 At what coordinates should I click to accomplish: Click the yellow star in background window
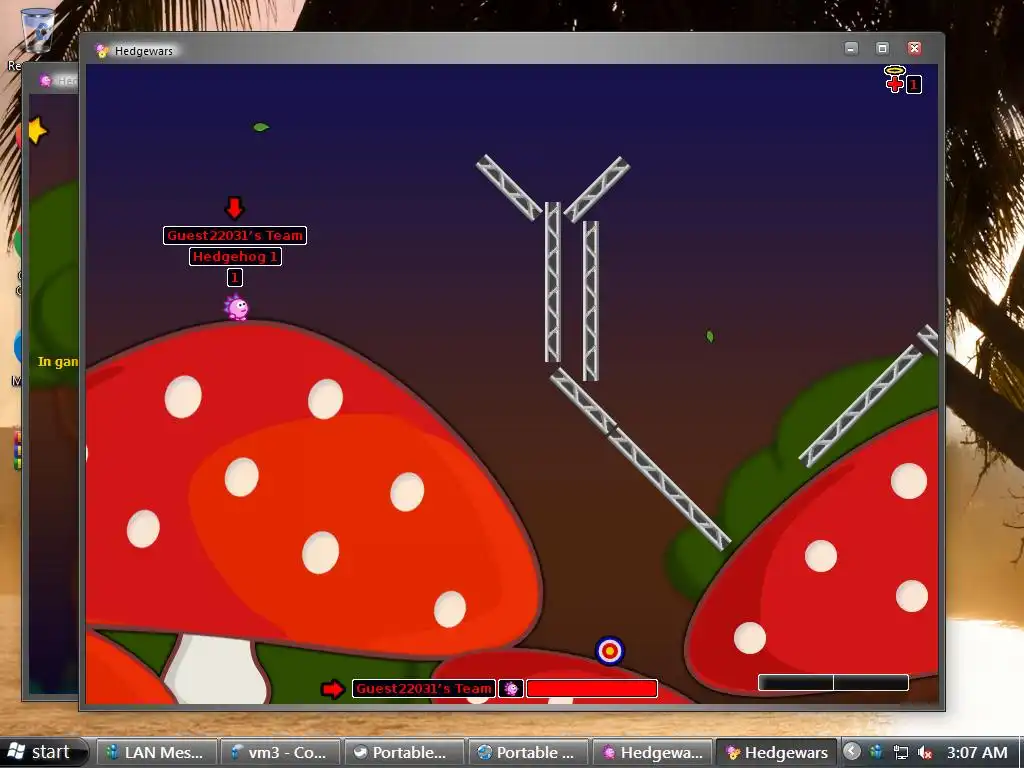click(x=37, y=131)
